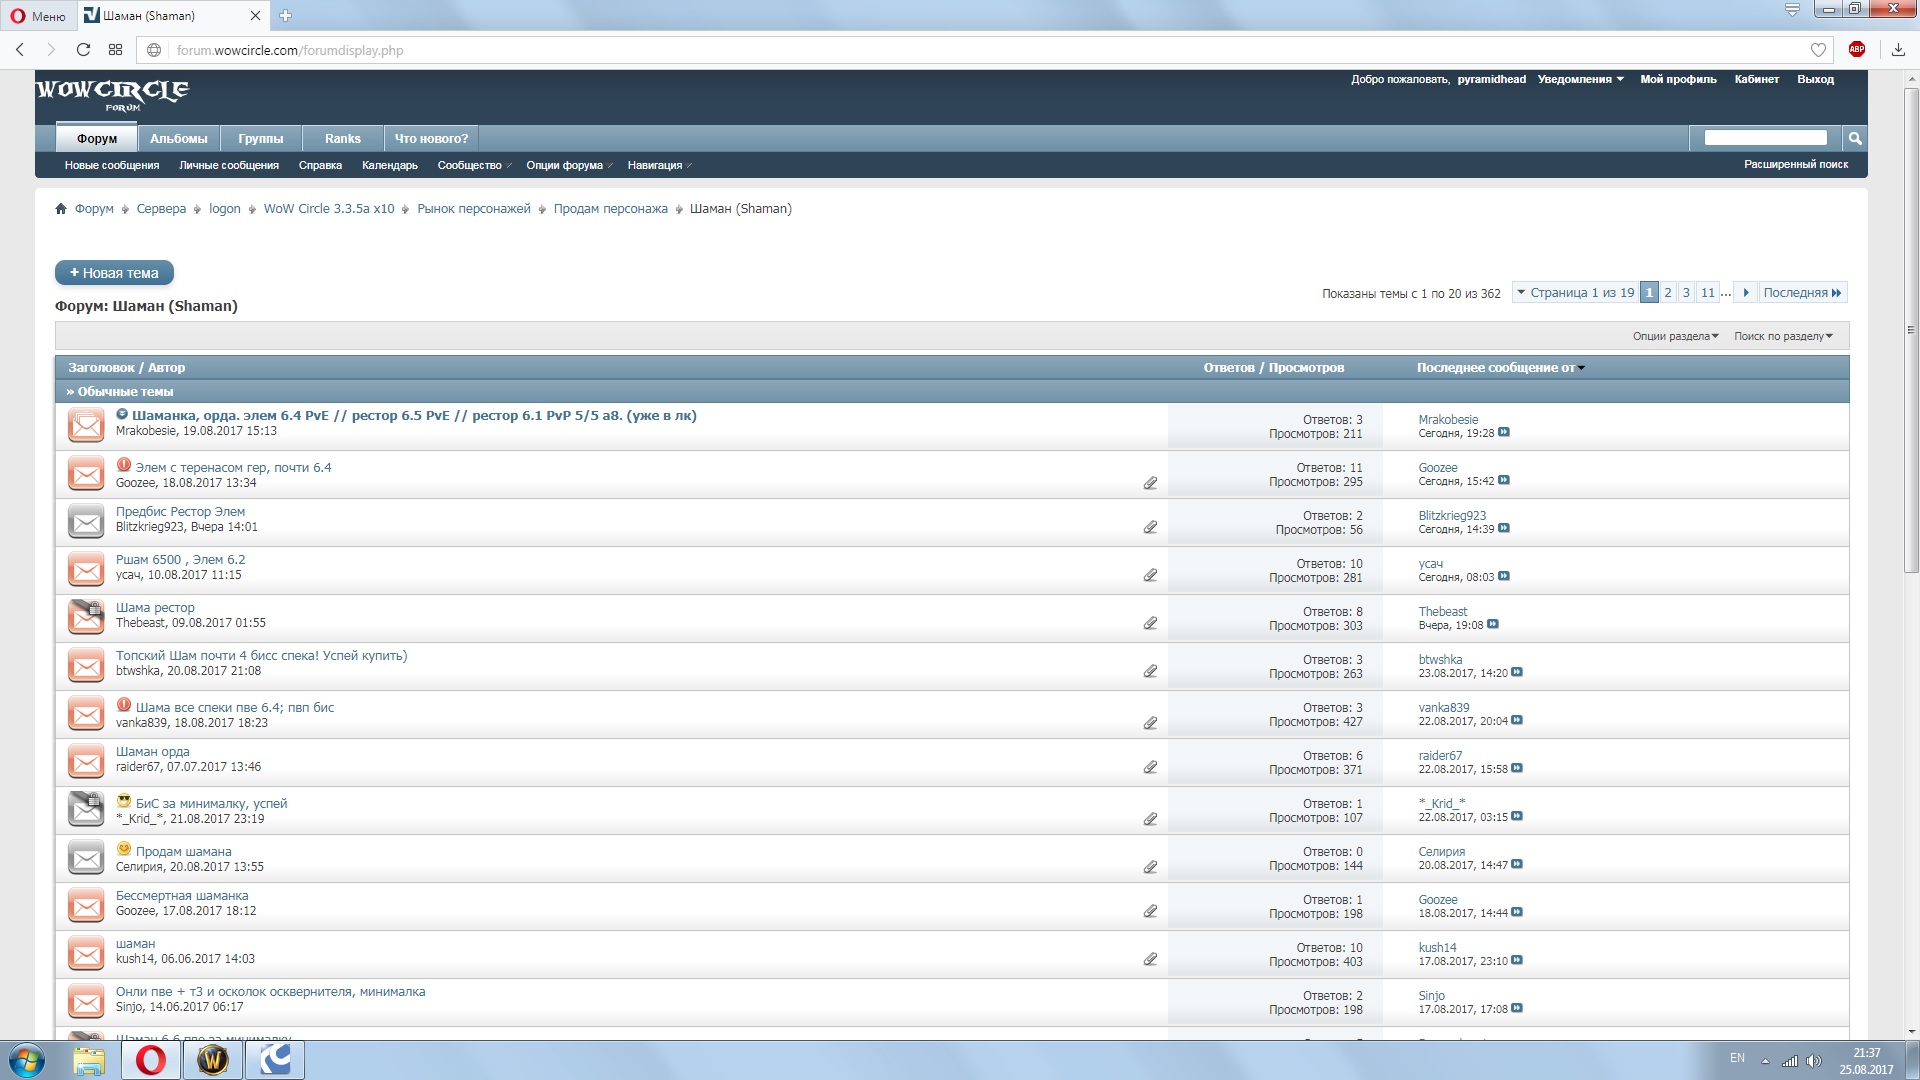Open the Опции раздела dropdown
1920x1080 pixels.
(x=1675, y=336)
